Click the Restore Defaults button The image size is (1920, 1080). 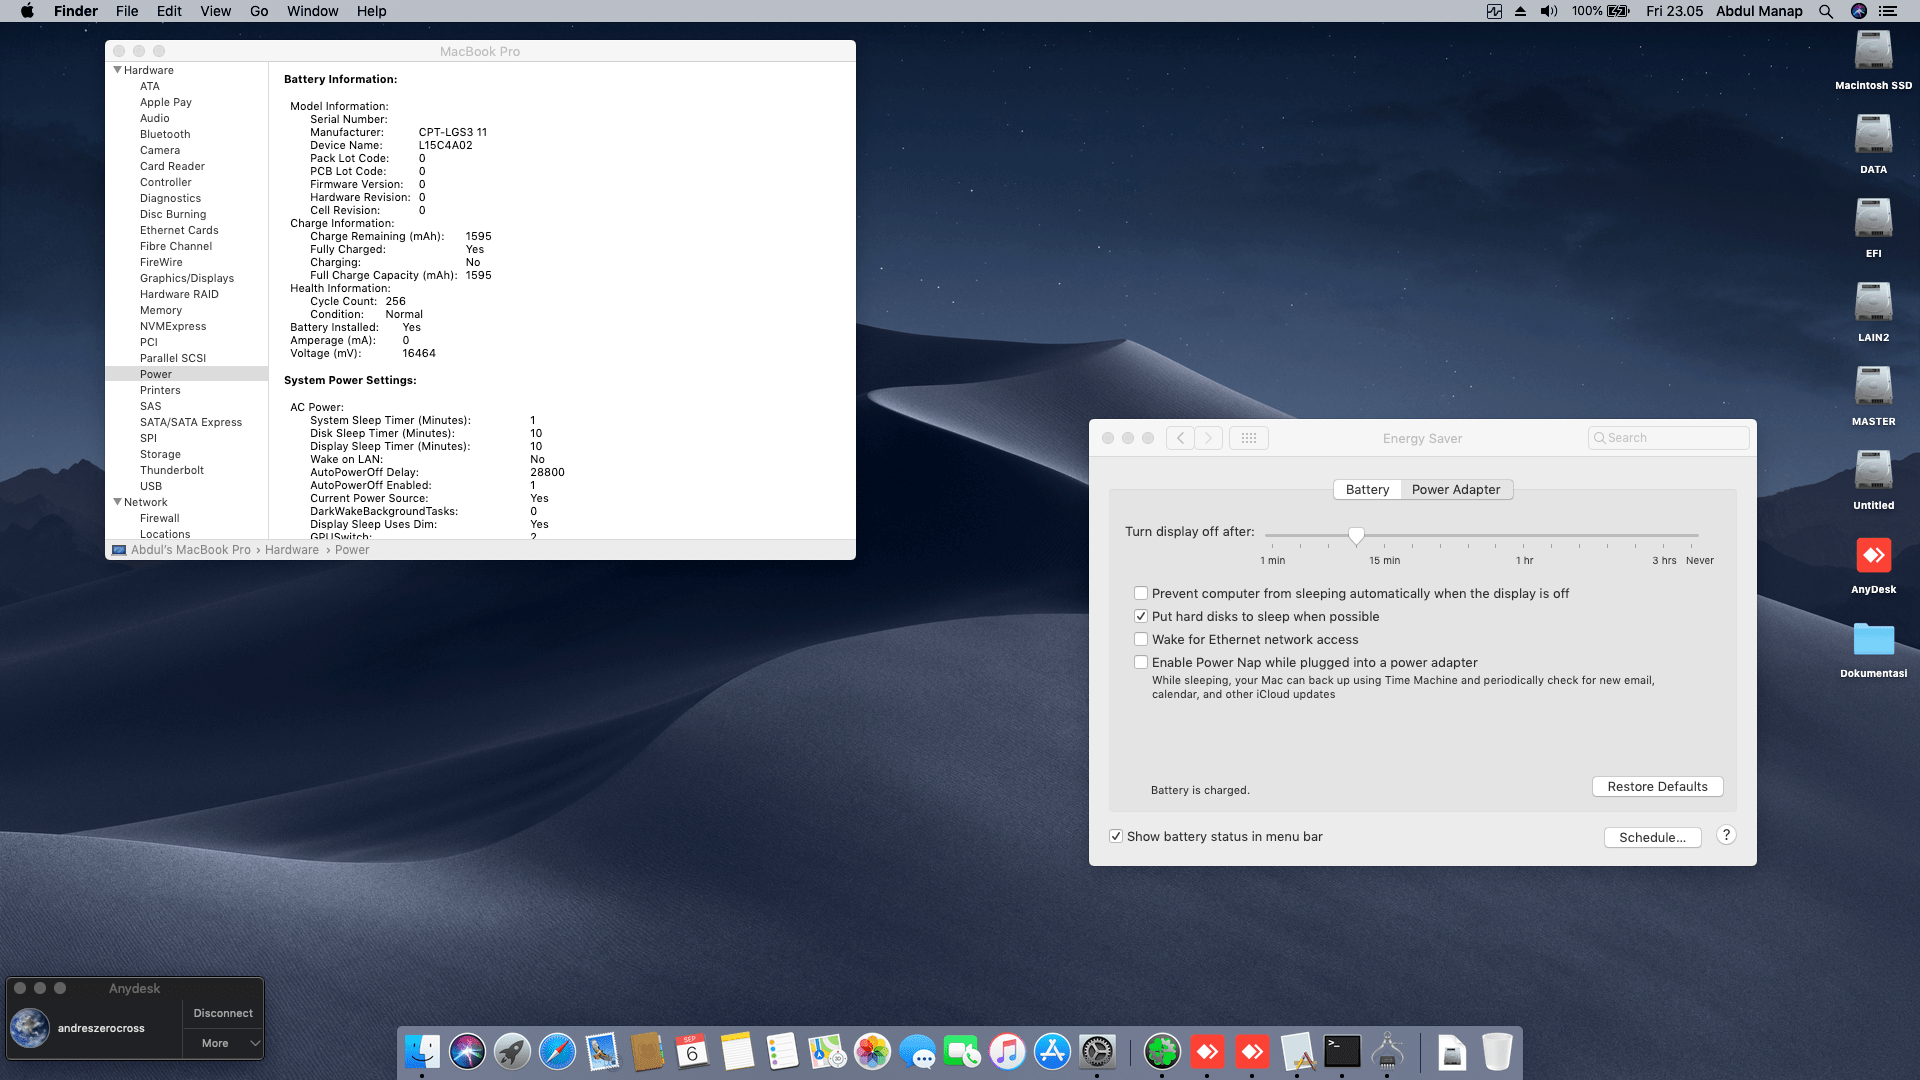pyautogui.click(x=1657, y=787)
